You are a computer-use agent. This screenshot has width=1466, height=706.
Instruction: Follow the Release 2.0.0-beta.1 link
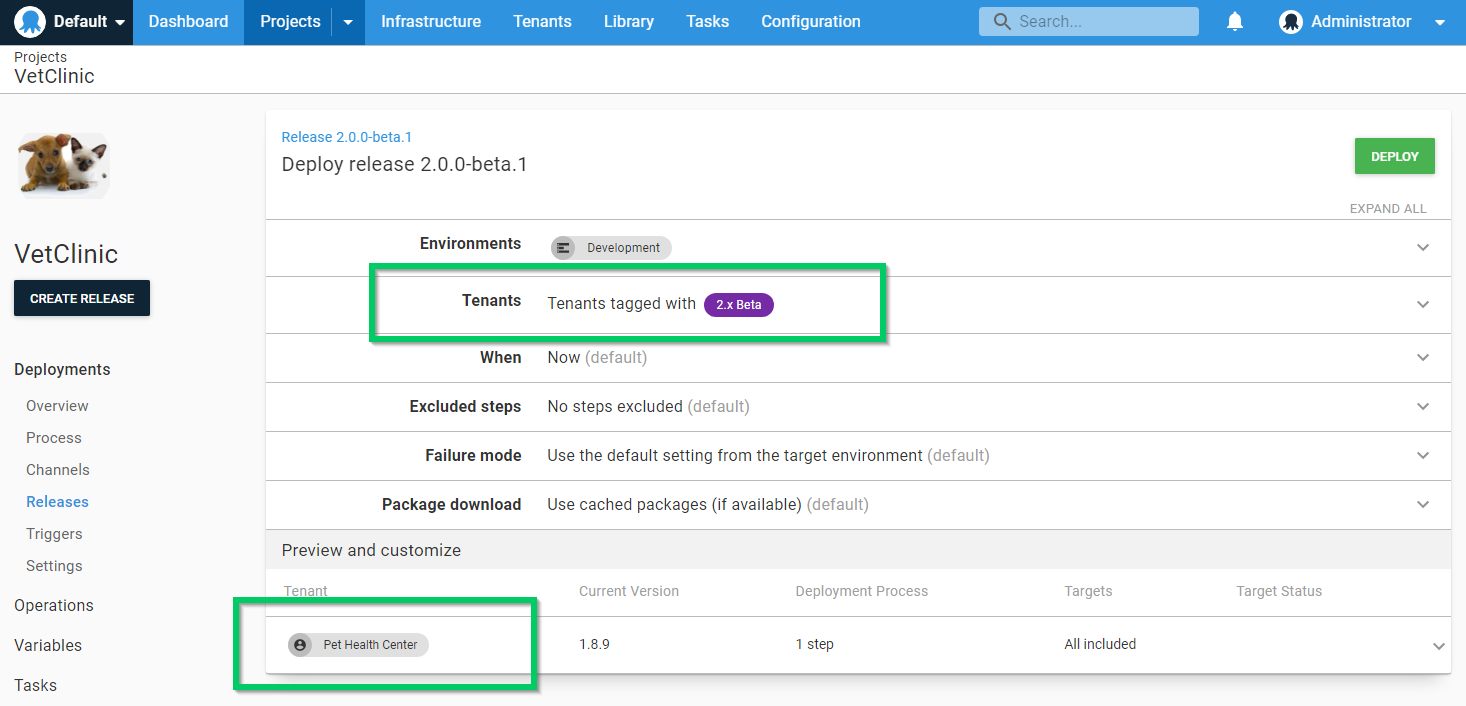pos(346,137)
